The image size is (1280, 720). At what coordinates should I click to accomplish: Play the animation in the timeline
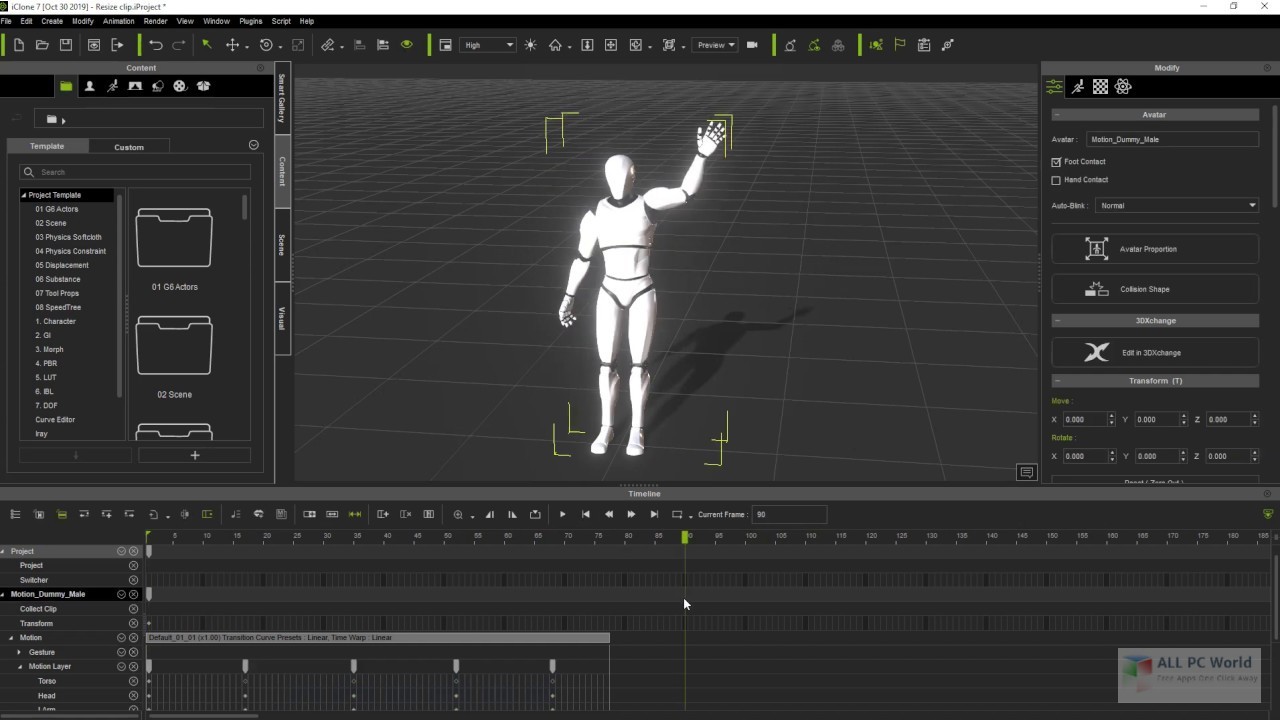[x=562, y=514]
